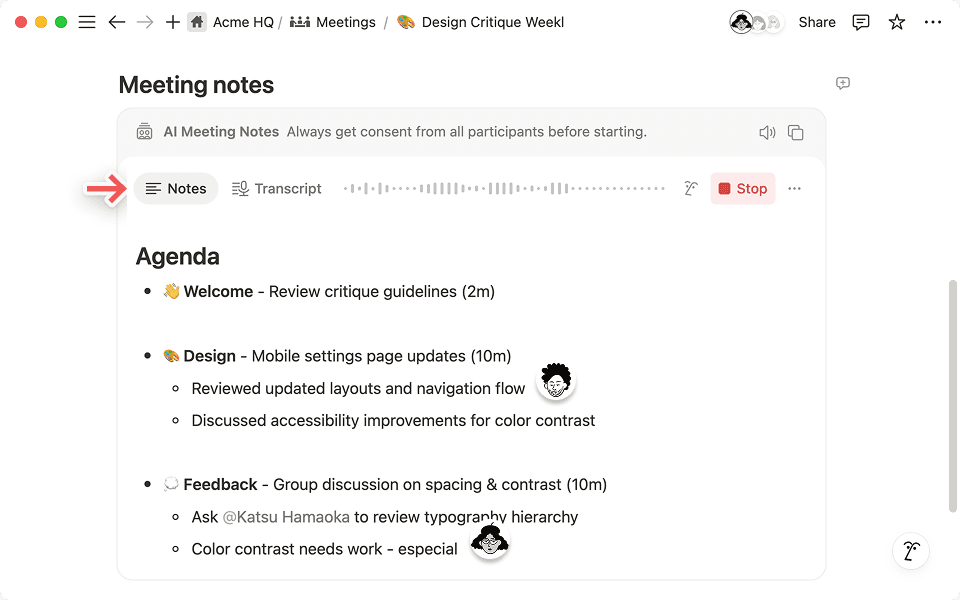Click the AI sparkle icon beside Stop
Viewport: 960px width, 600px height.
tap(690, 188)
